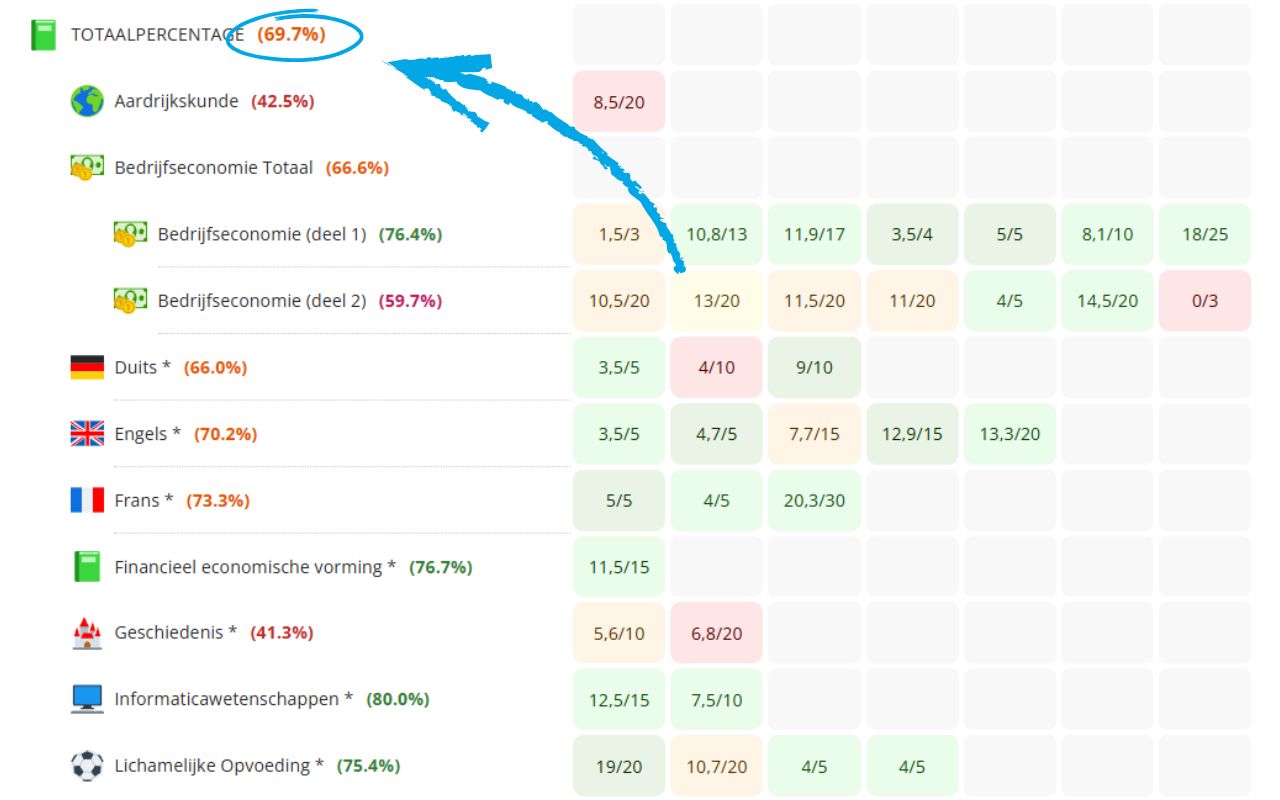Open the 19/20 grade for Lichamelijke Opvoeding

619,765
